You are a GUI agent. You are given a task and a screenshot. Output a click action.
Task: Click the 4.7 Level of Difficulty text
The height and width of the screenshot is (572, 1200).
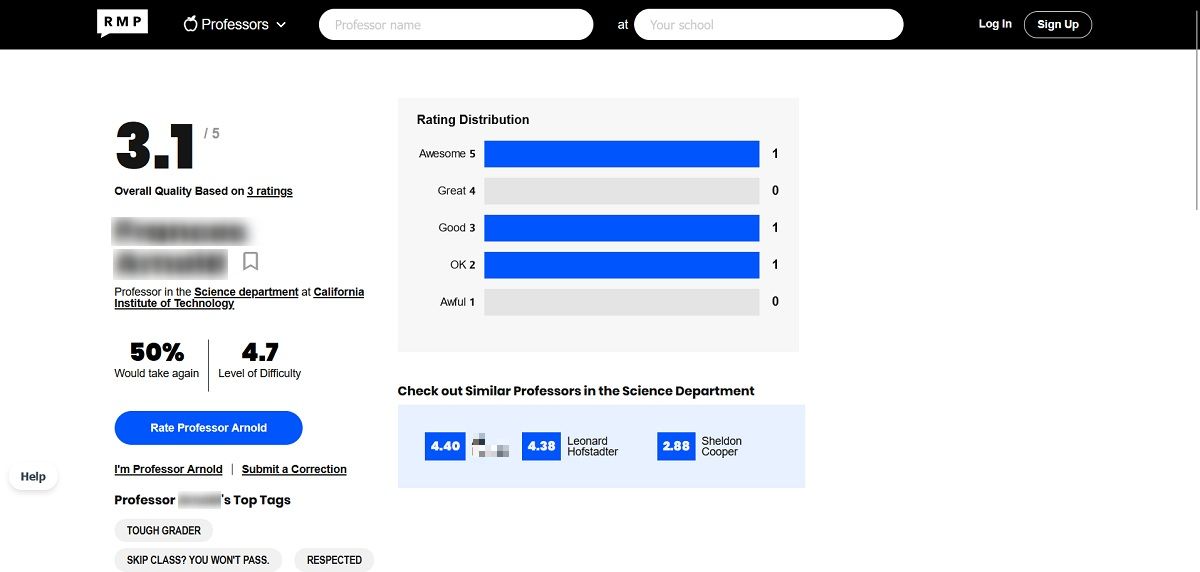260,361
